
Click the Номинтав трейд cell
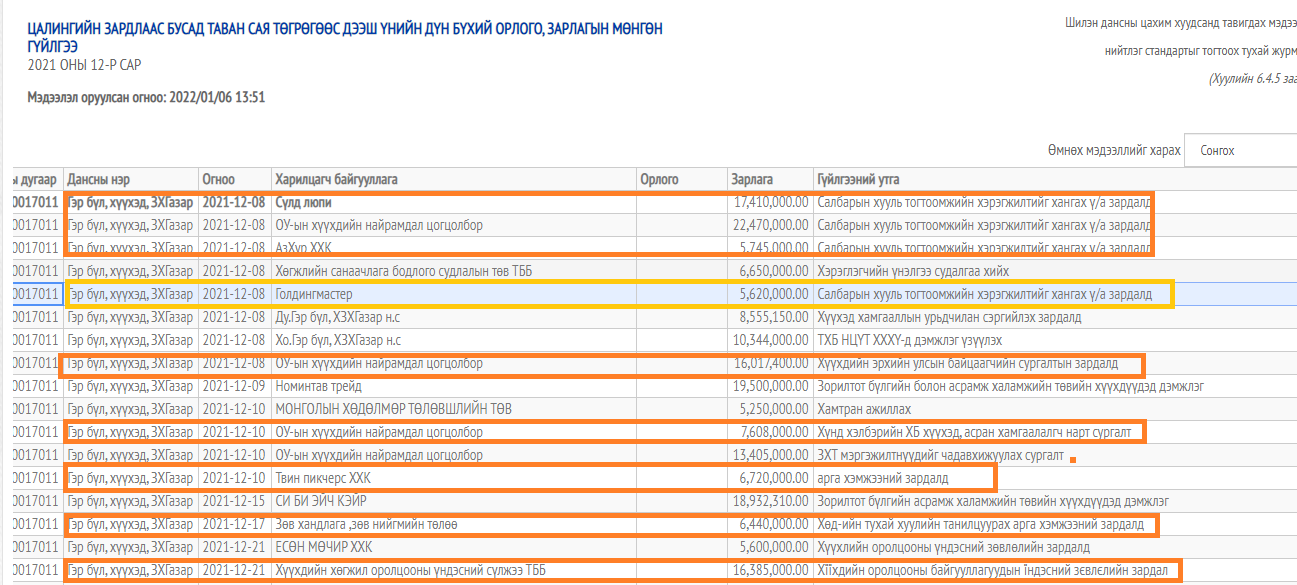tap(318, 386)
